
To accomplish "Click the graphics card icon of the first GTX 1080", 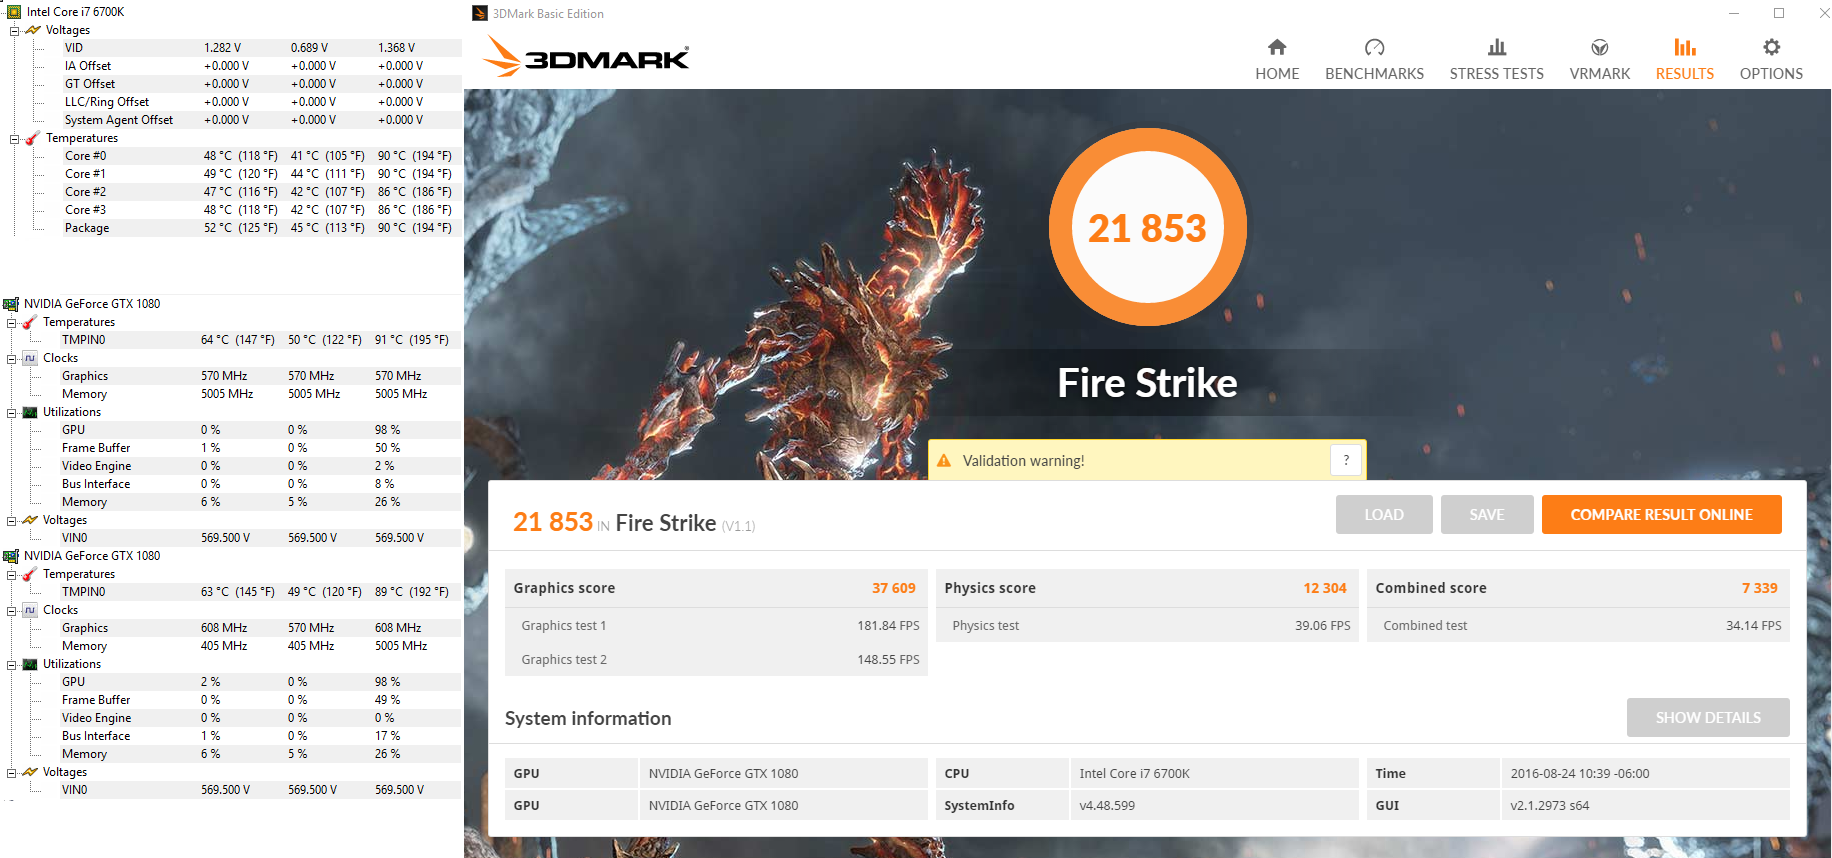I will (x=11, y=304).
